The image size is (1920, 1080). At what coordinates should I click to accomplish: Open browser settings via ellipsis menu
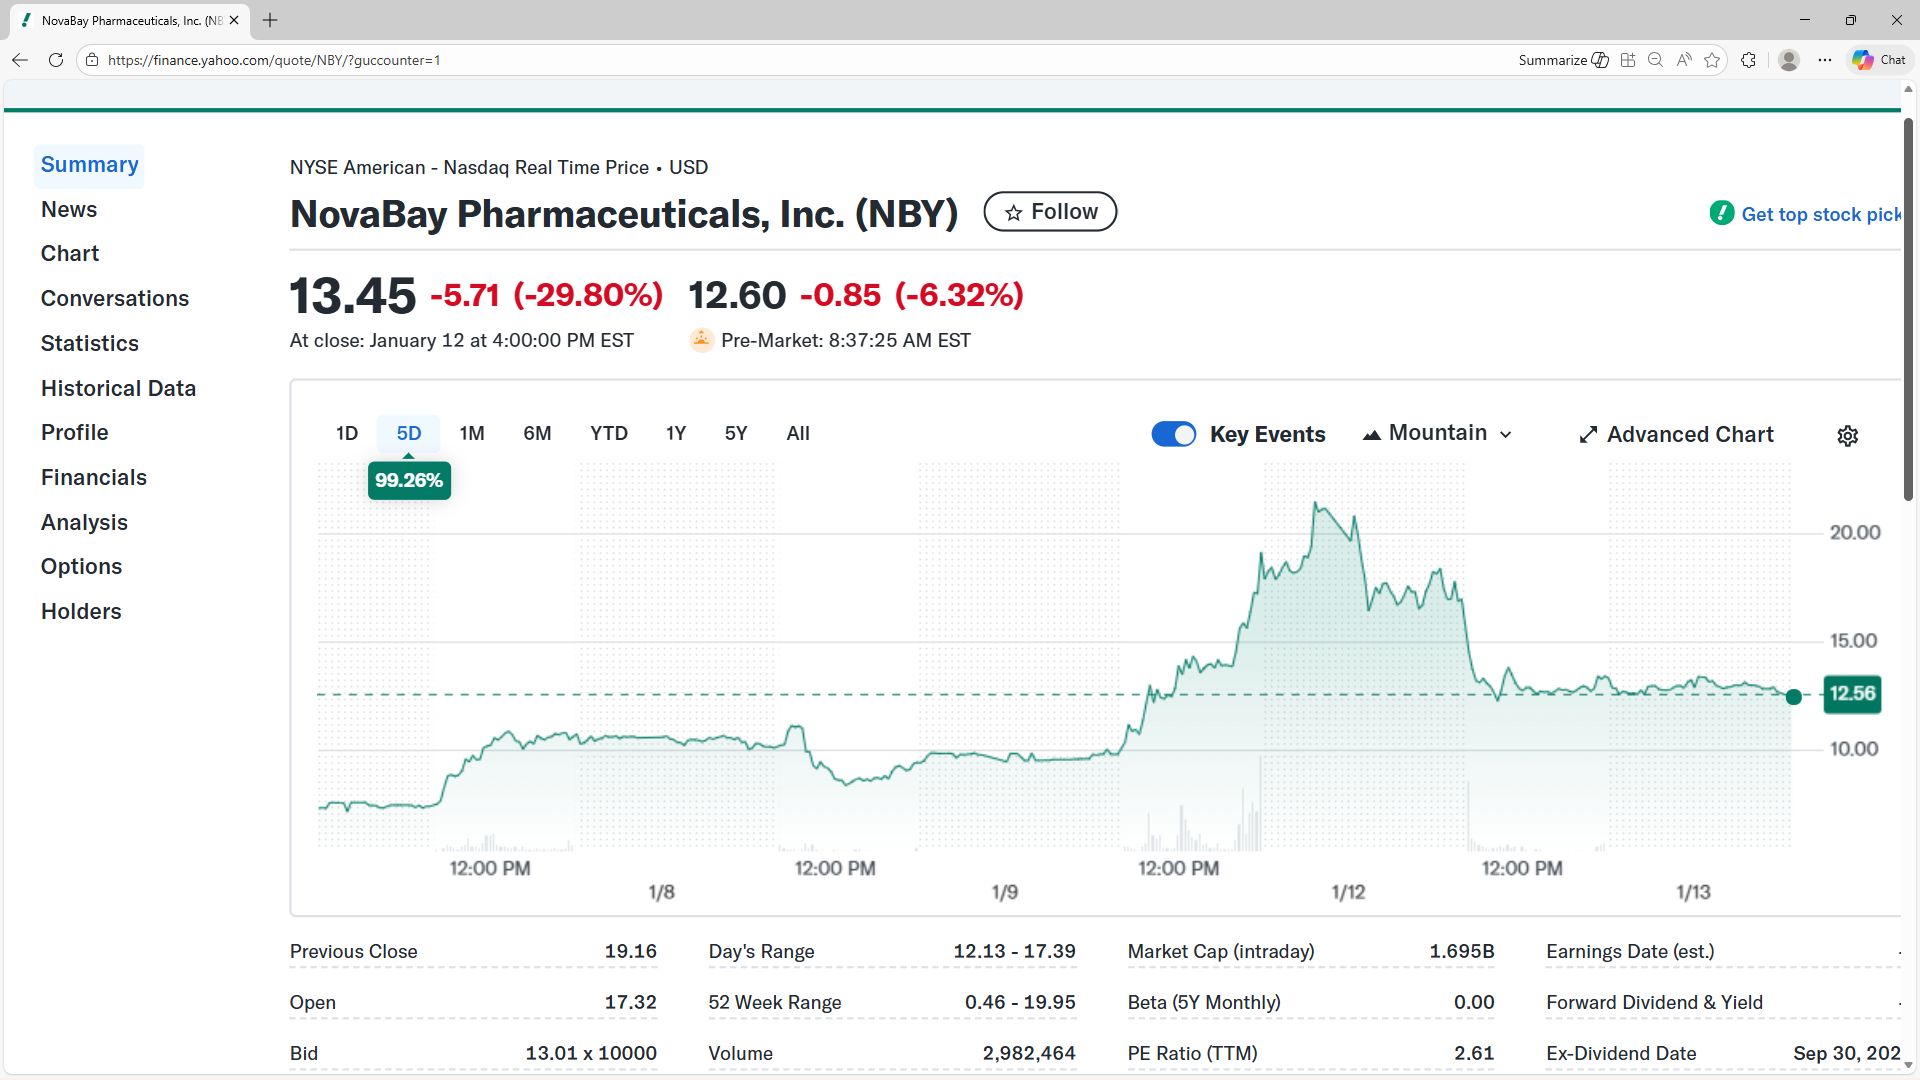tap(1825, 60)
